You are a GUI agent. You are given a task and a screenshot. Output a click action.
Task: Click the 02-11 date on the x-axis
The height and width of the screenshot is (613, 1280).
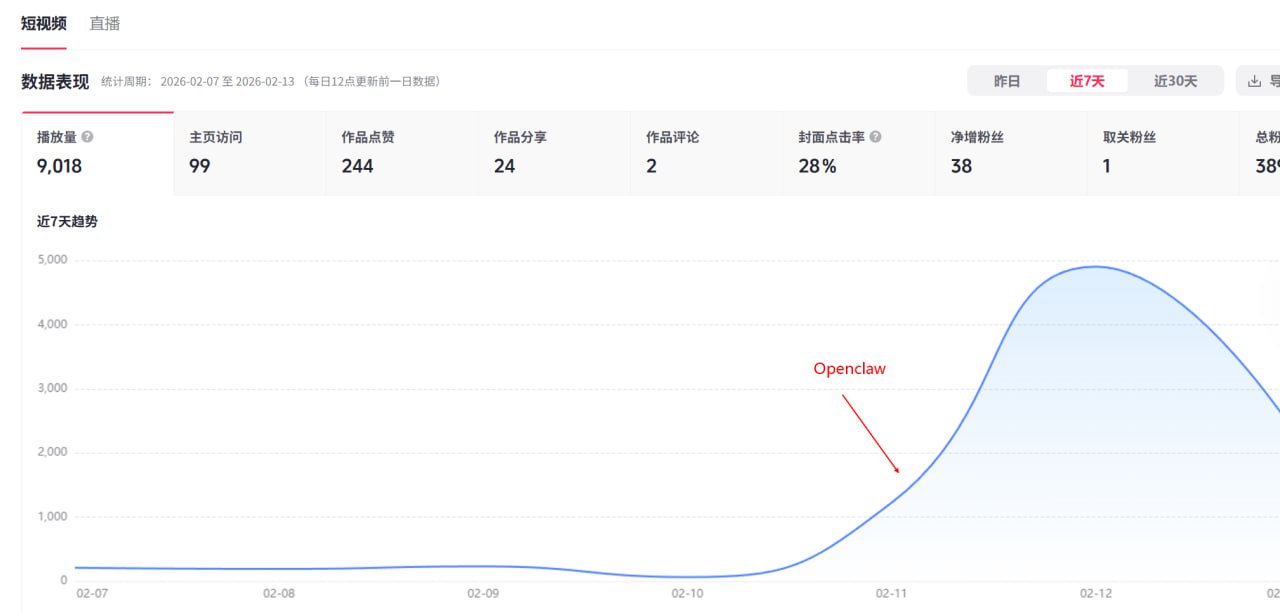(890, 593)
